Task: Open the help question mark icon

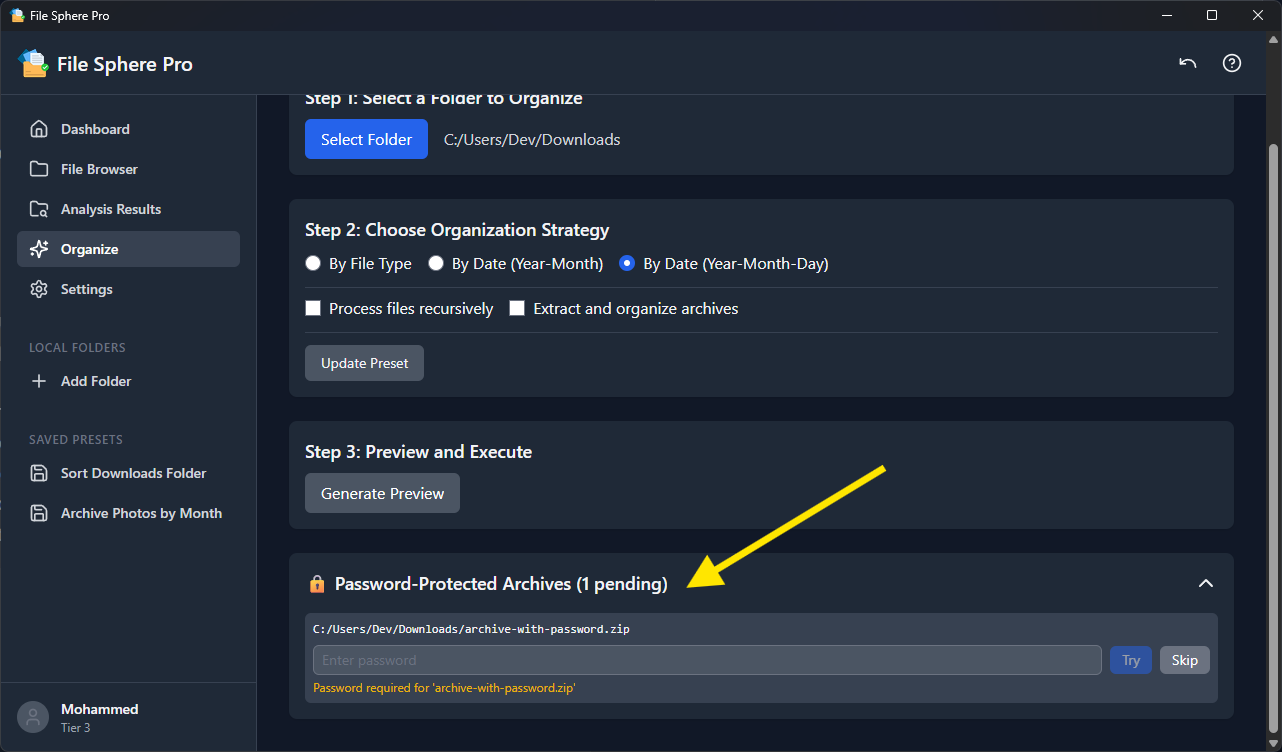Action: (1232, 63)
